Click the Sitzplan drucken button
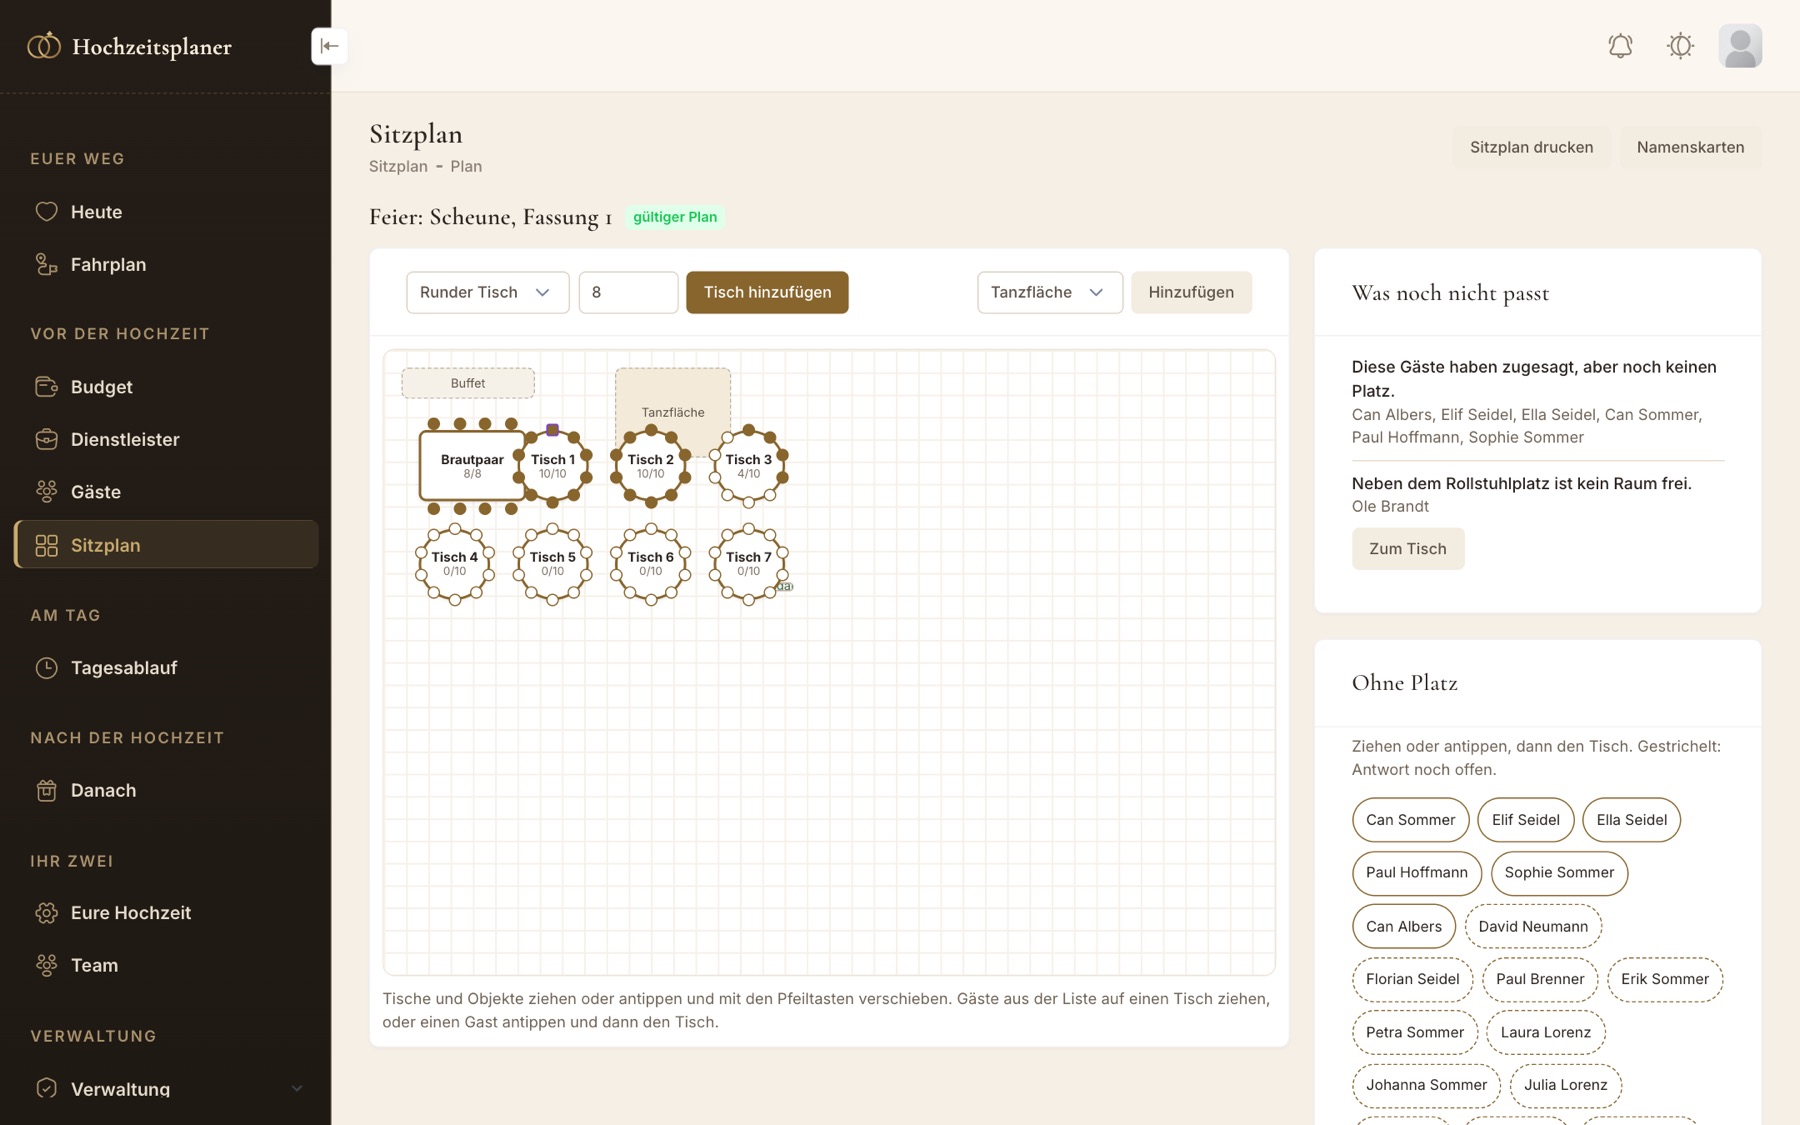This screenshot has width=1800, height=1125. pos(1531,147)
